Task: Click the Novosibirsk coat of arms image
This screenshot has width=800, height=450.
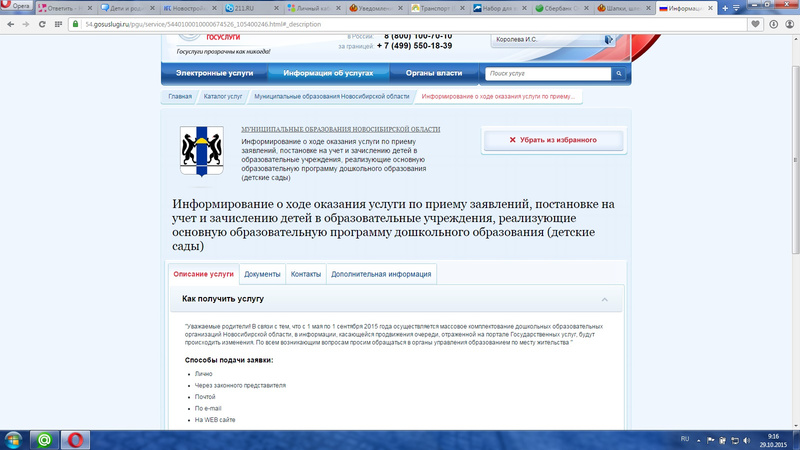Action: 202,151
